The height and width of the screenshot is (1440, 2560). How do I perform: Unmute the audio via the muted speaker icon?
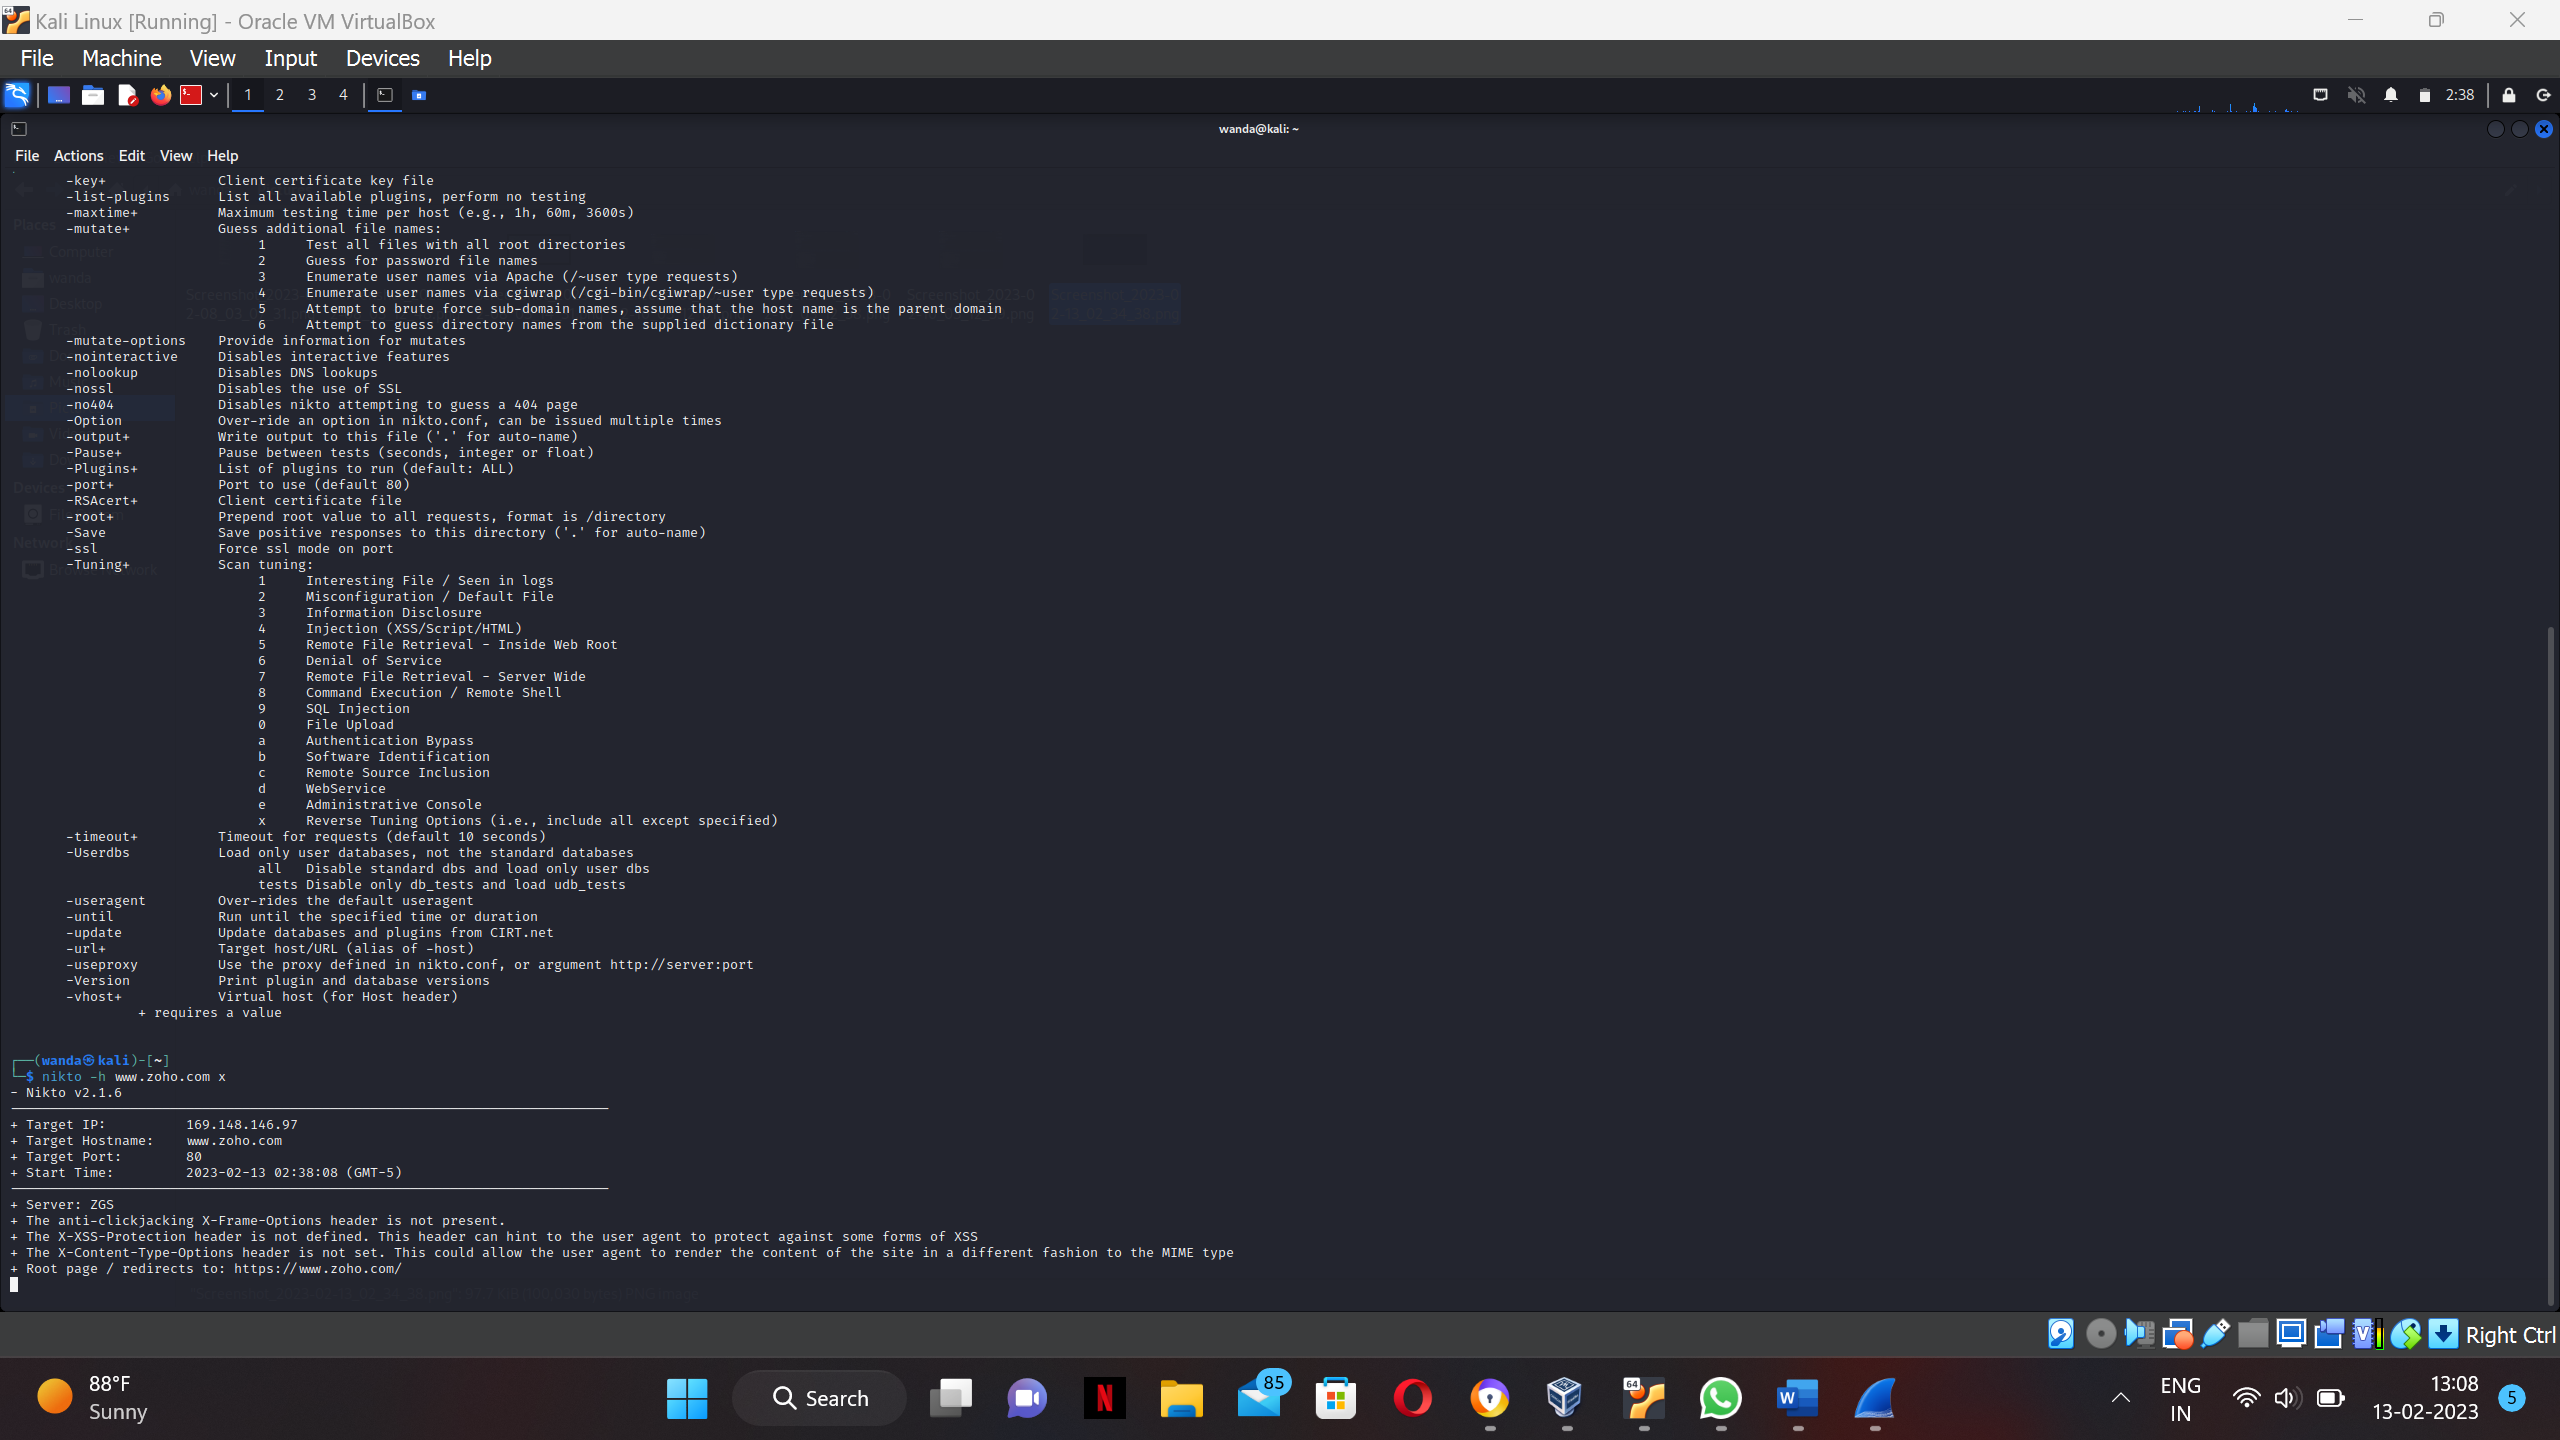pyautogui.click(x=2356, y=95)
